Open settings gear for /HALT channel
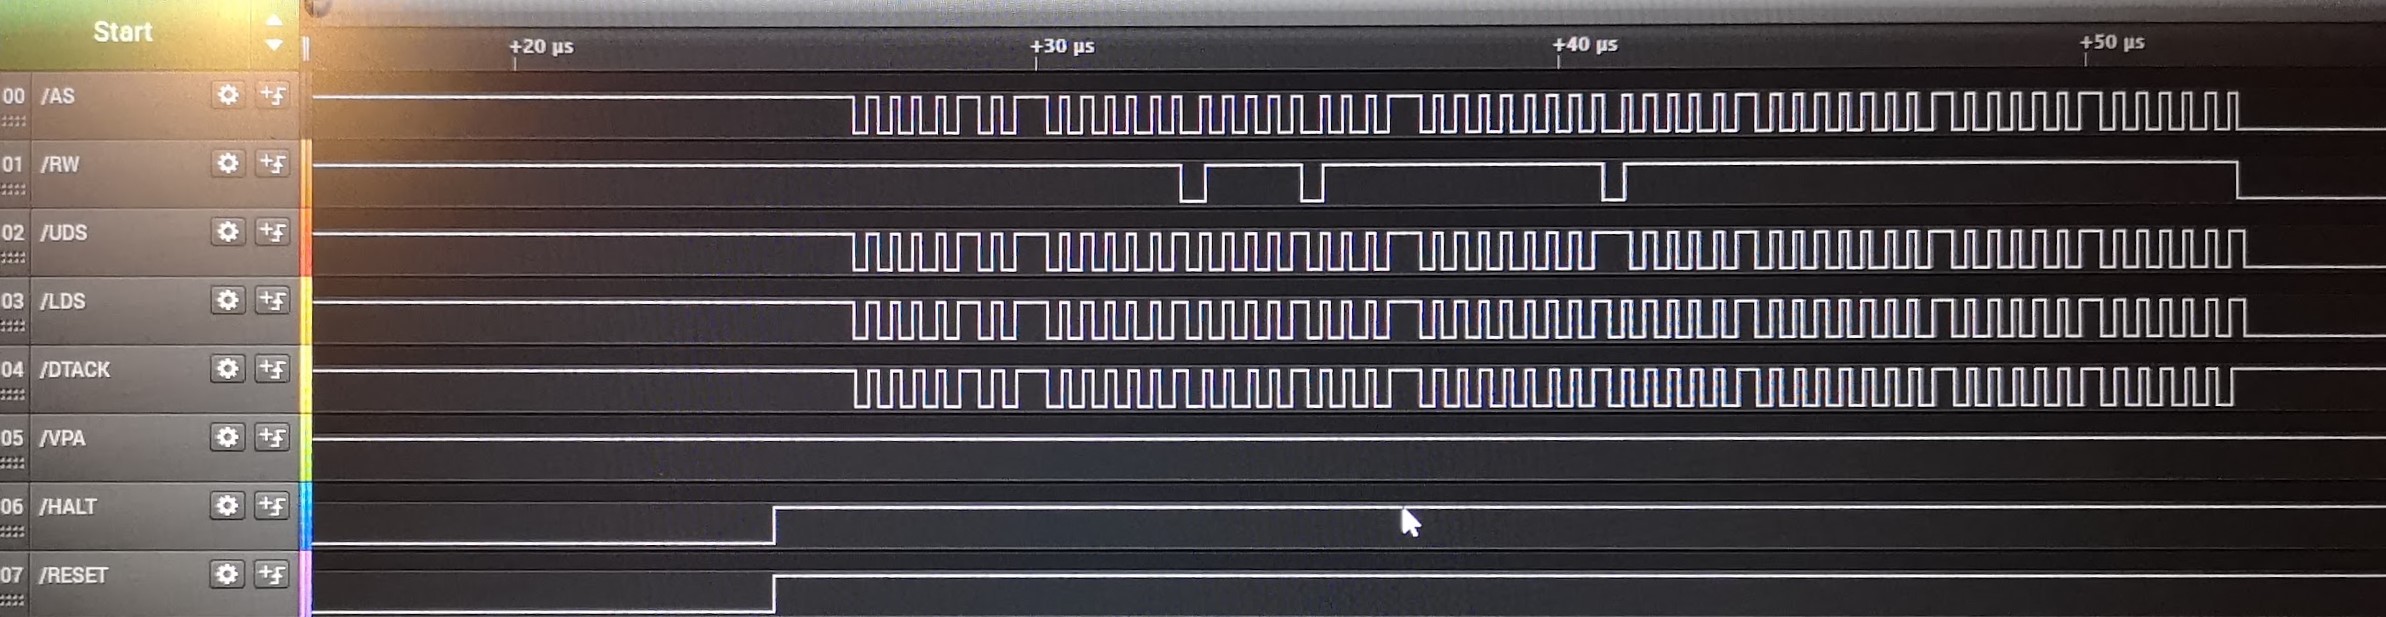 (x=227, y=506)
